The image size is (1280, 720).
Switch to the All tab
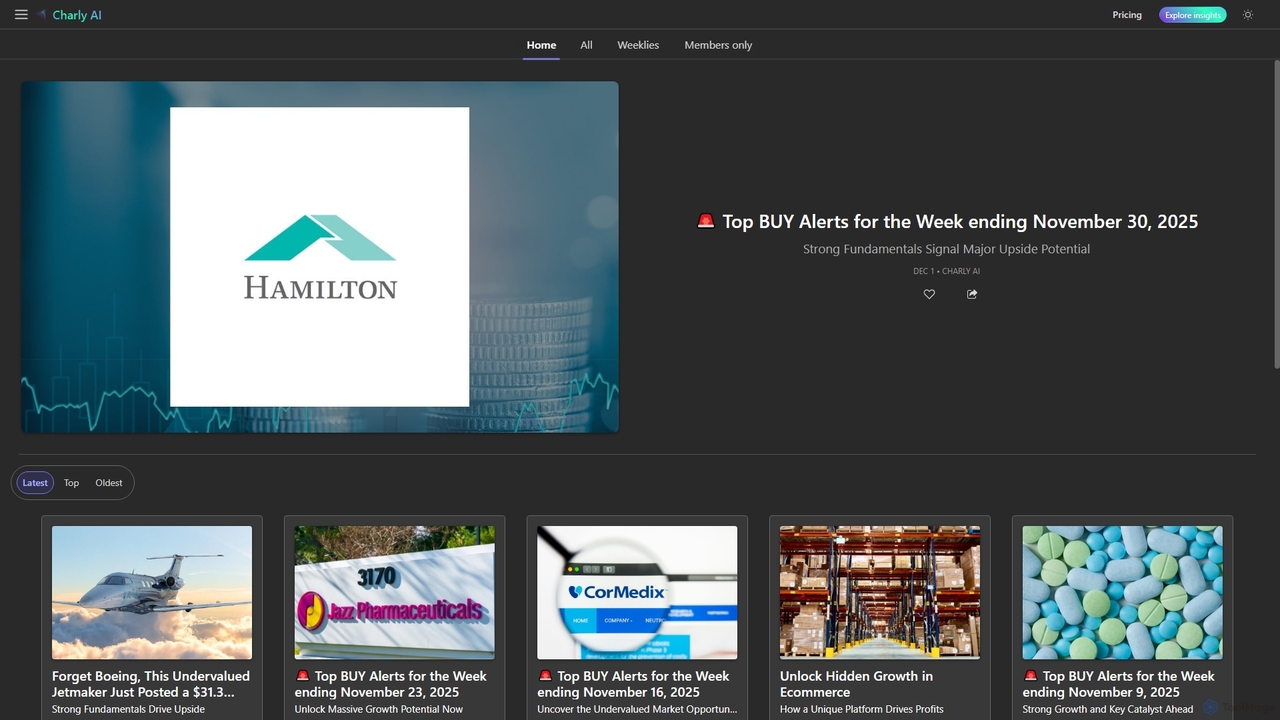click(x=586, y=45)
